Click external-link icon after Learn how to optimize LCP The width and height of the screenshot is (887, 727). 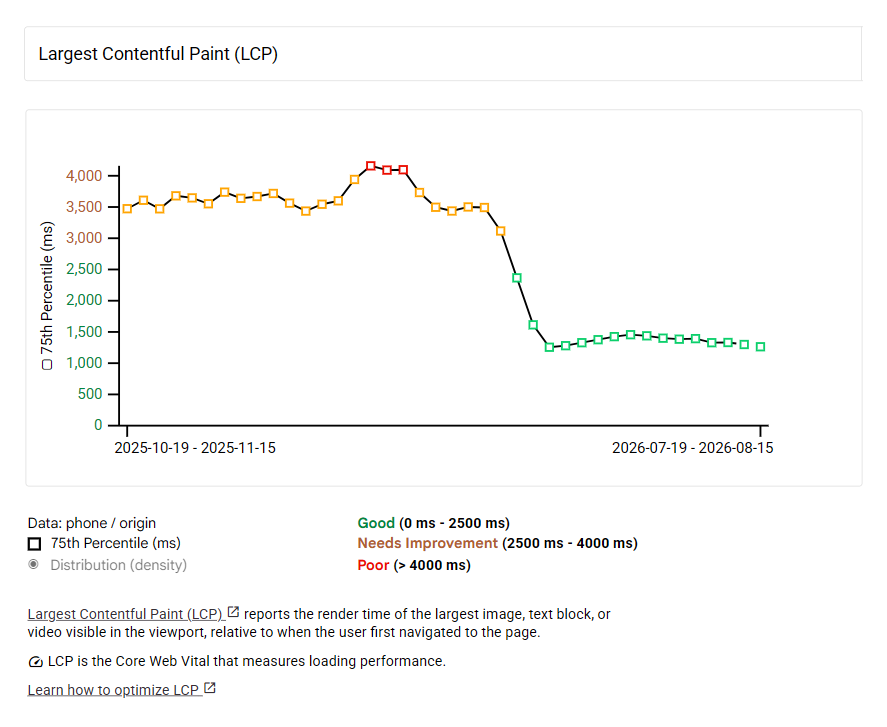click(210, 688)
